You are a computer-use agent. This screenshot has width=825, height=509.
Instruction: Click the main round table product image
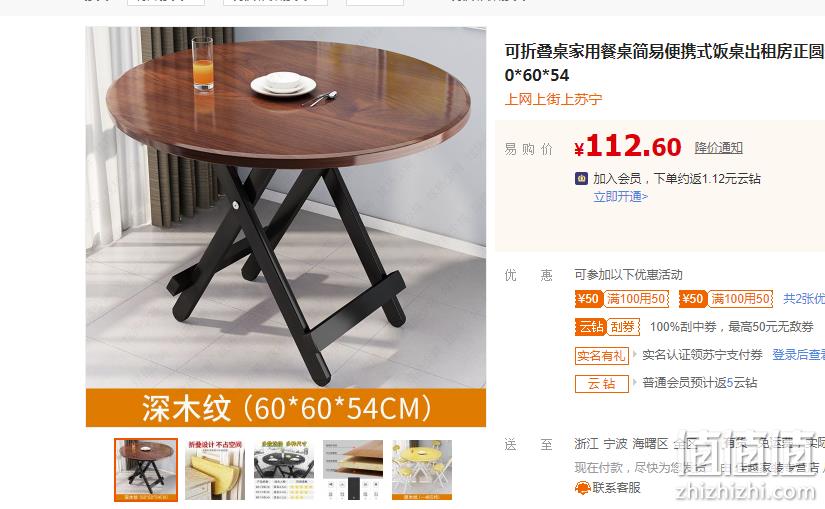[x=286, y=207]
